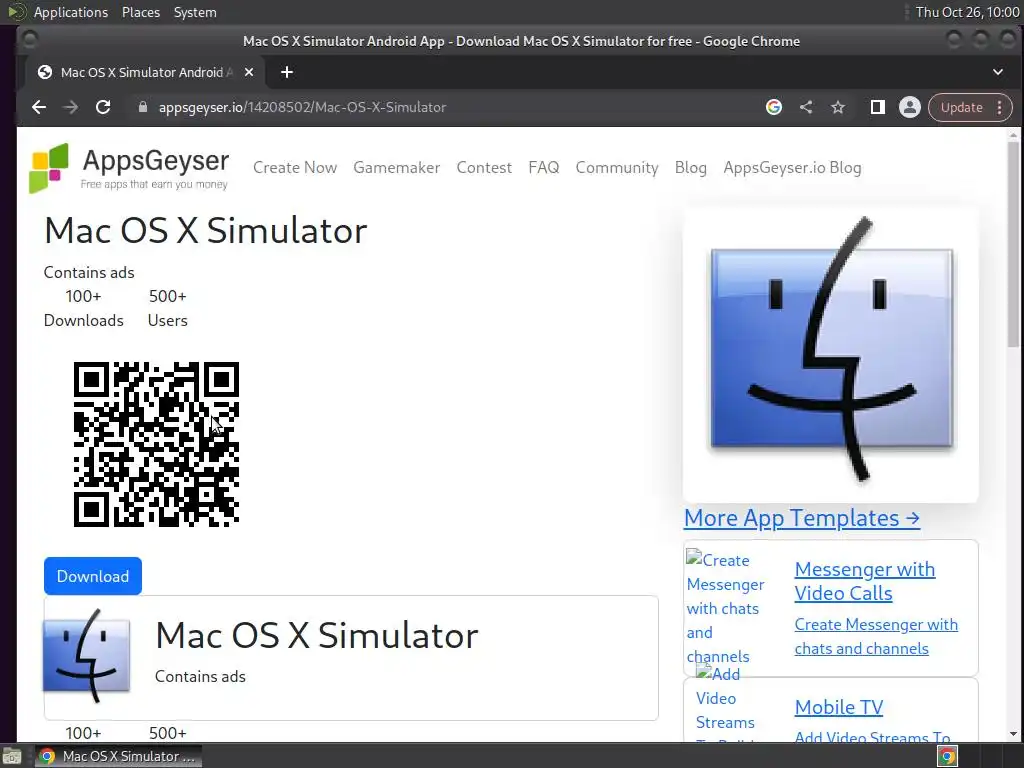
Task: Visit the Community page
Action: click(616, 168)
